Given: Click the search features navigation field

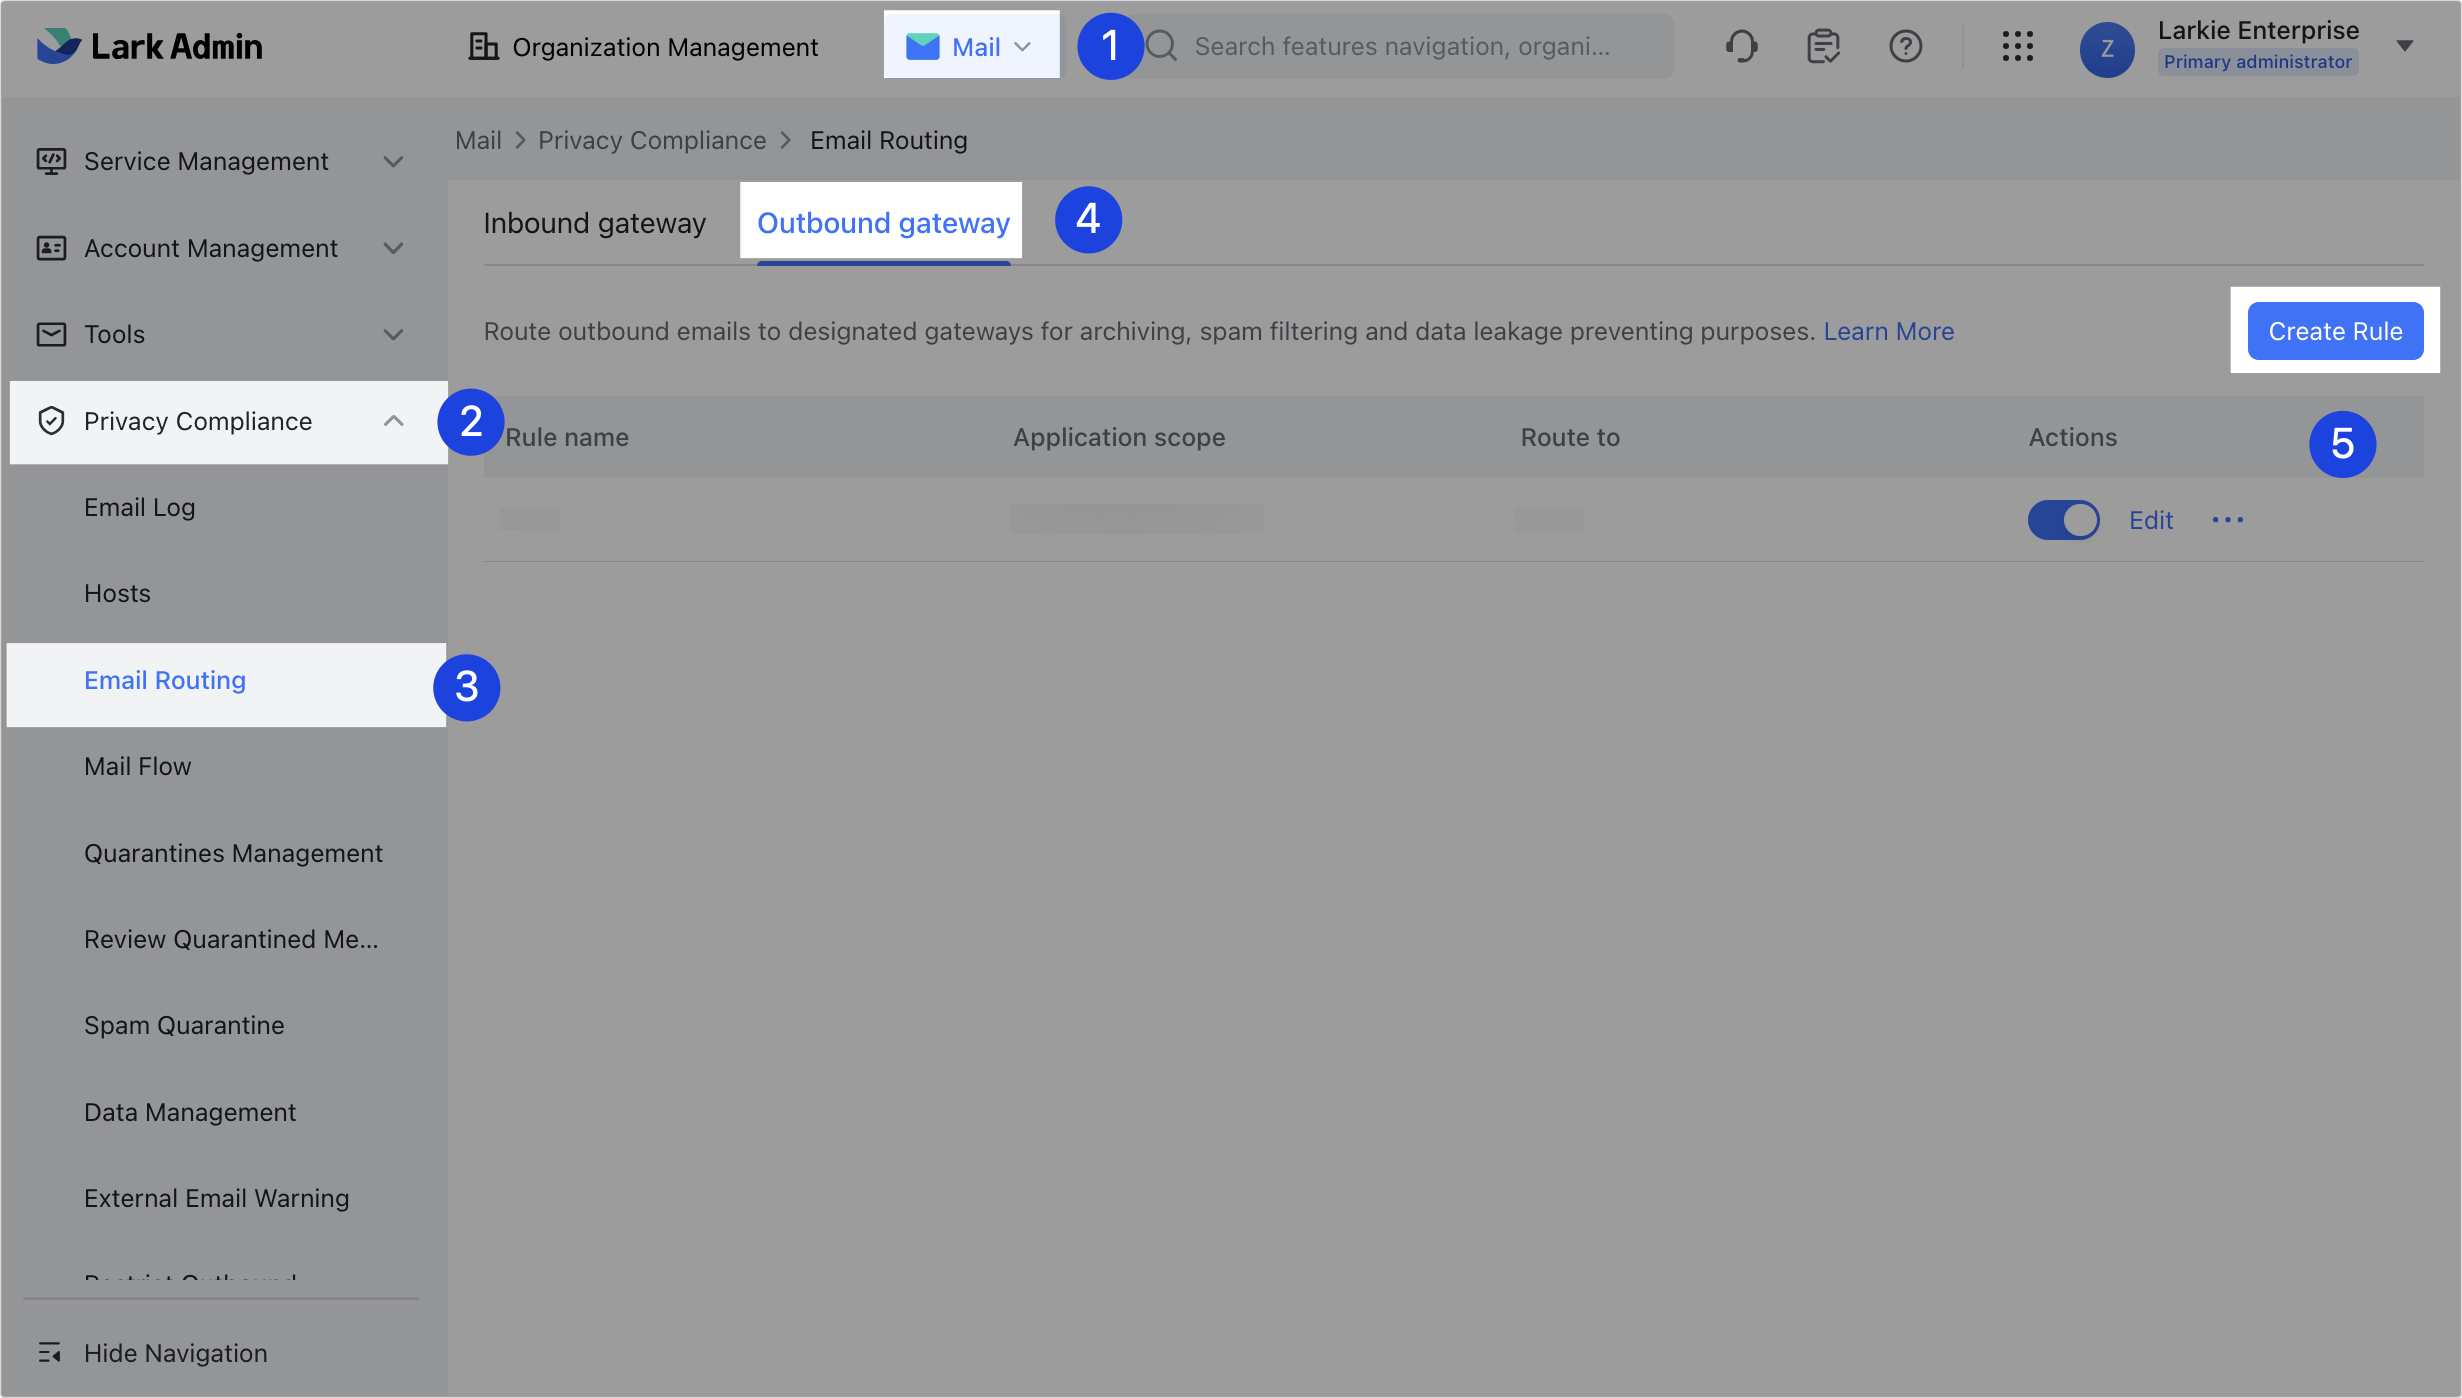Looking at the screenshot, I should tap(1400, 45).
